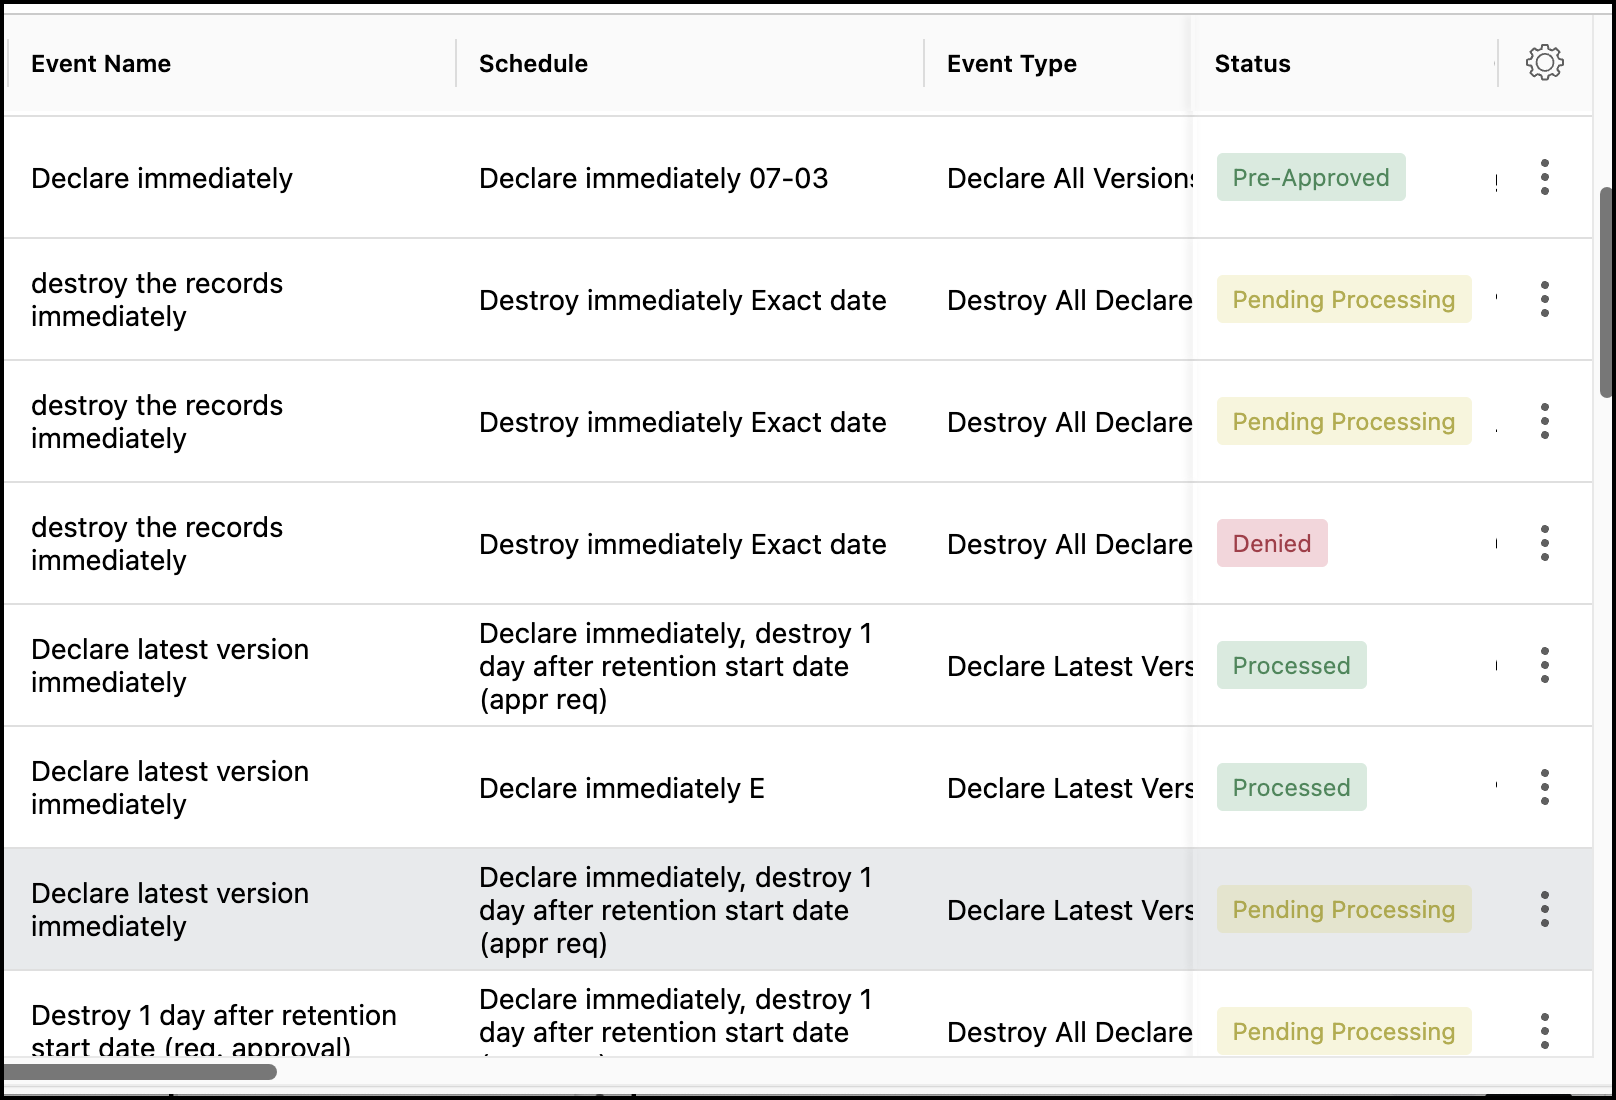The image size is (1616, 1100).
Task: Open the kebab menu for first 'destroy the records' row
Action: (x=1544, y=299)
